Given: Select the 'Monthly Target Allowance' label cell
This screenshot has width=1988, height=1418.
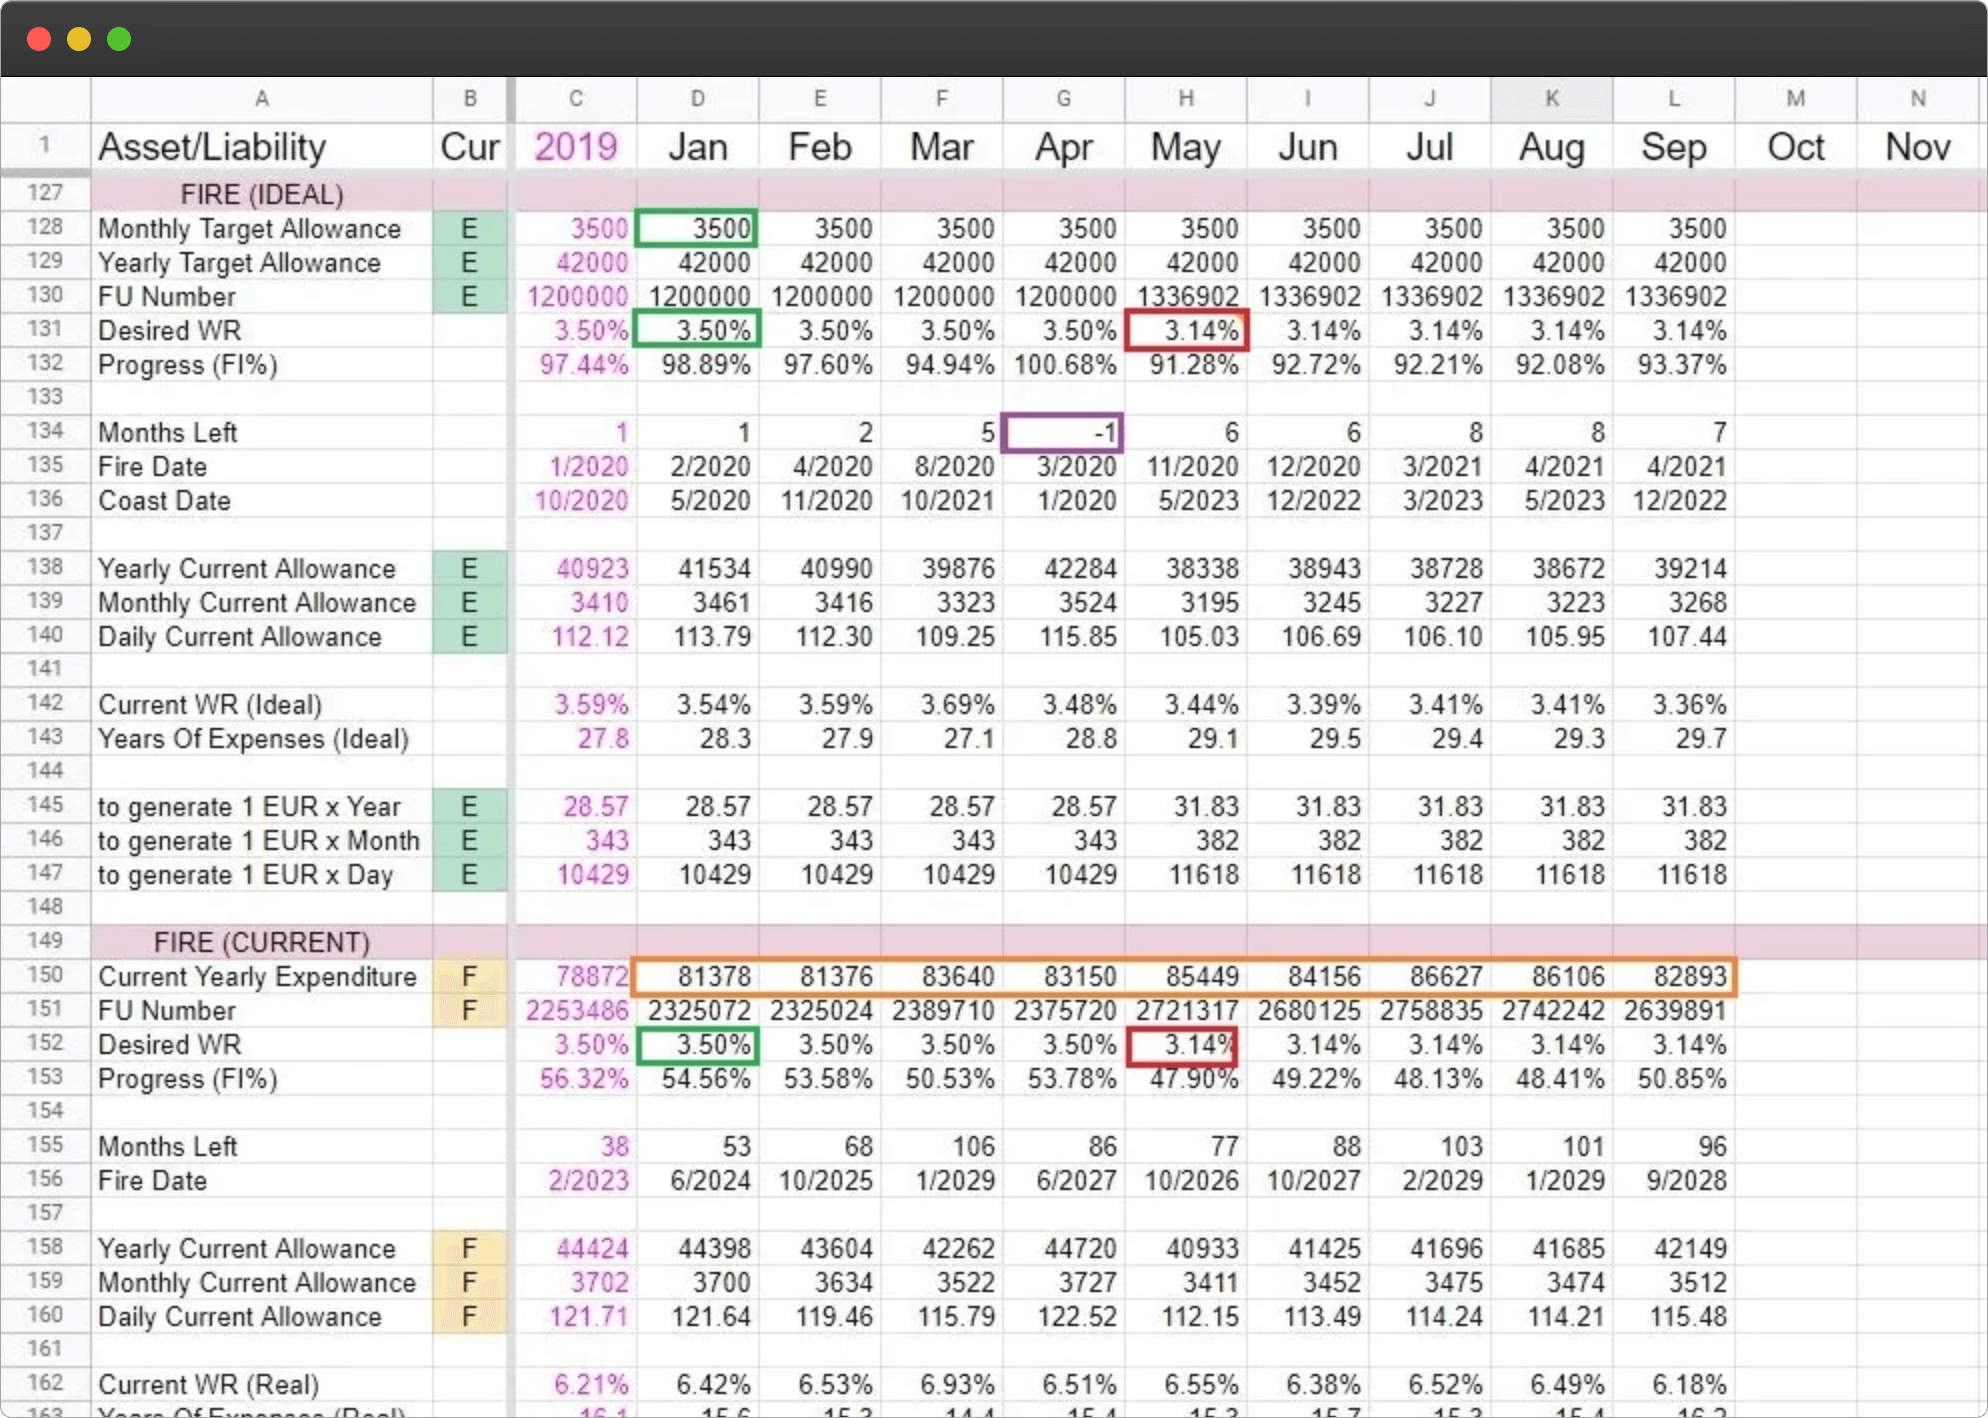Looking at the screenshot, I should [x=262, y=228].
